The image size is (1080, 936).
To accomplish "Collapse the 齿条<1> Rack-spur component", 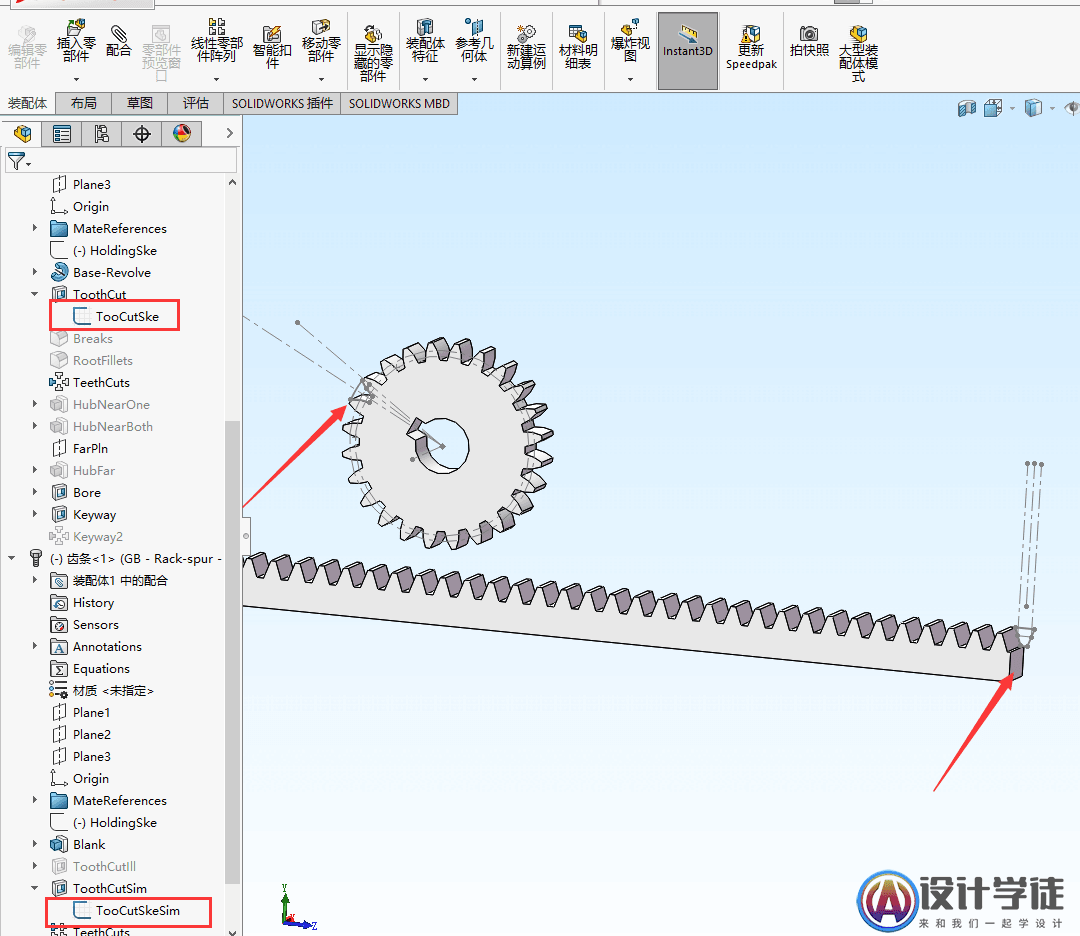I will click(x=12, y=559).
